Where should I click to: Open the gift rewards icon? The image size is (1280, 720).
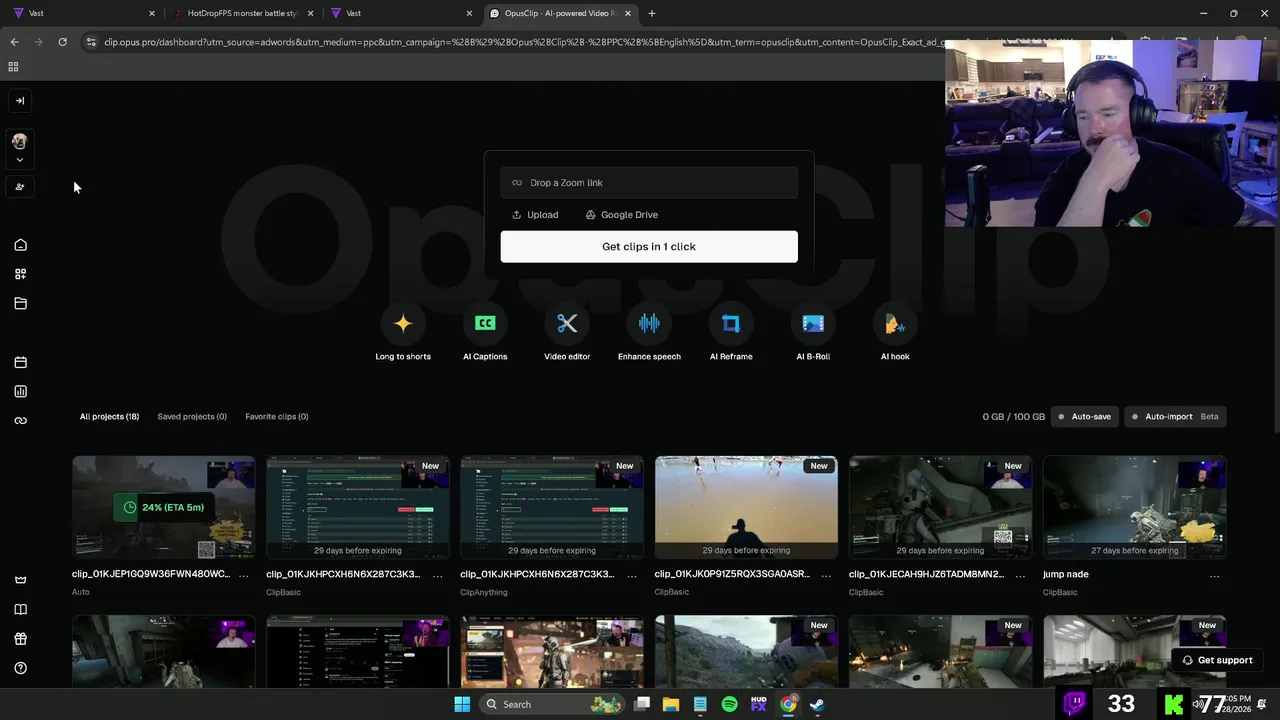pyautogui.click(x=20, y=639)
